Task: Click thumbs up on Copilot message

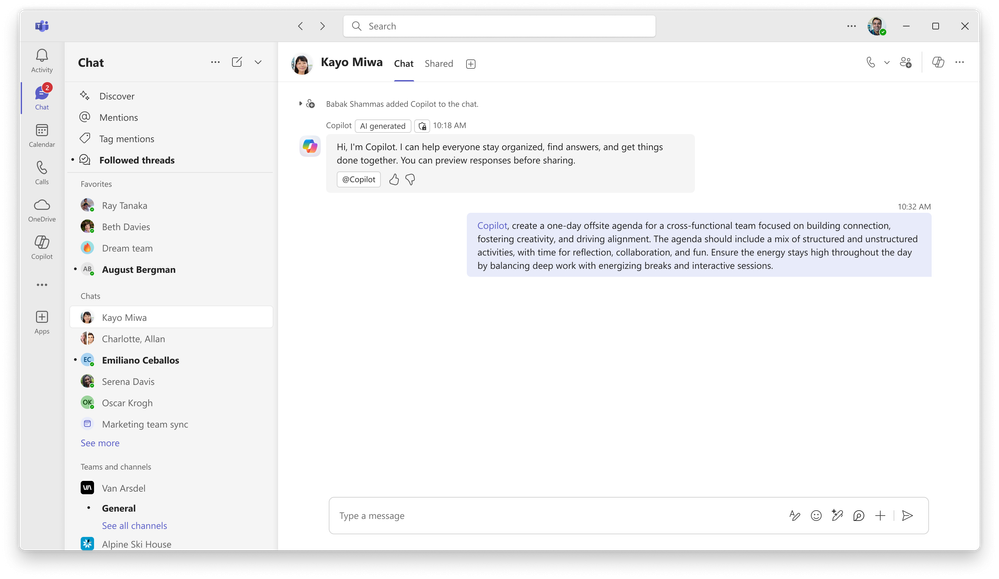Action: pyautogui.click(x=394, y=180)
